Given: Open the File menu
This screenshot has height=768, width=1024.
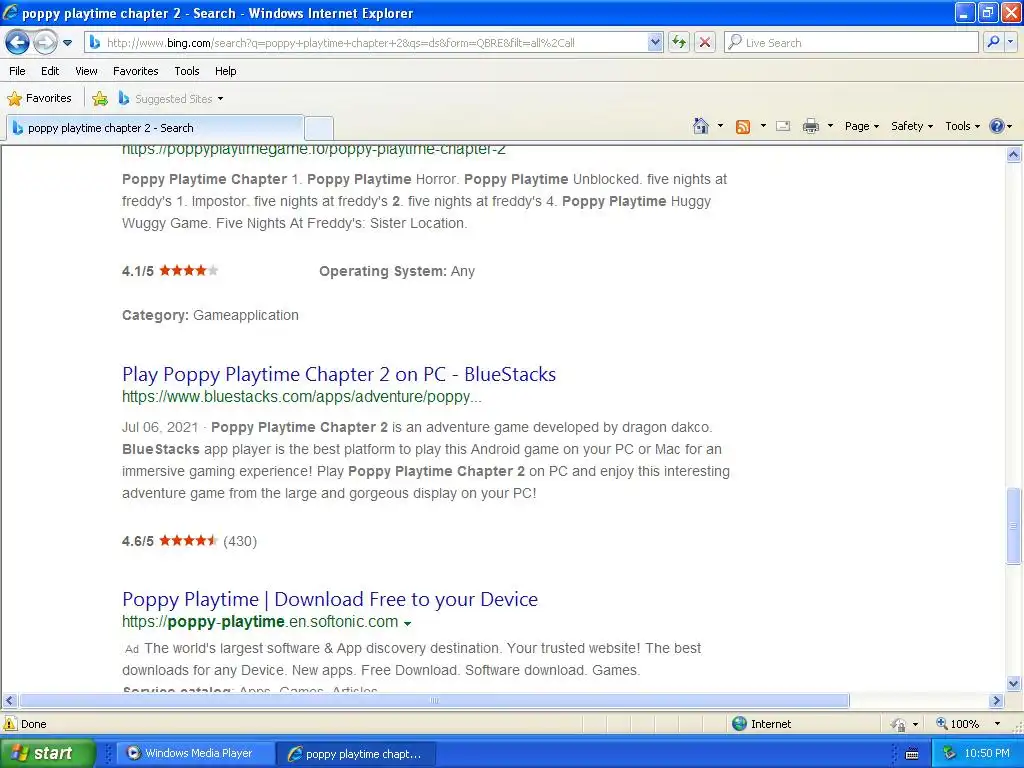Looking at the screenshot, I should (x=18, y=71).
